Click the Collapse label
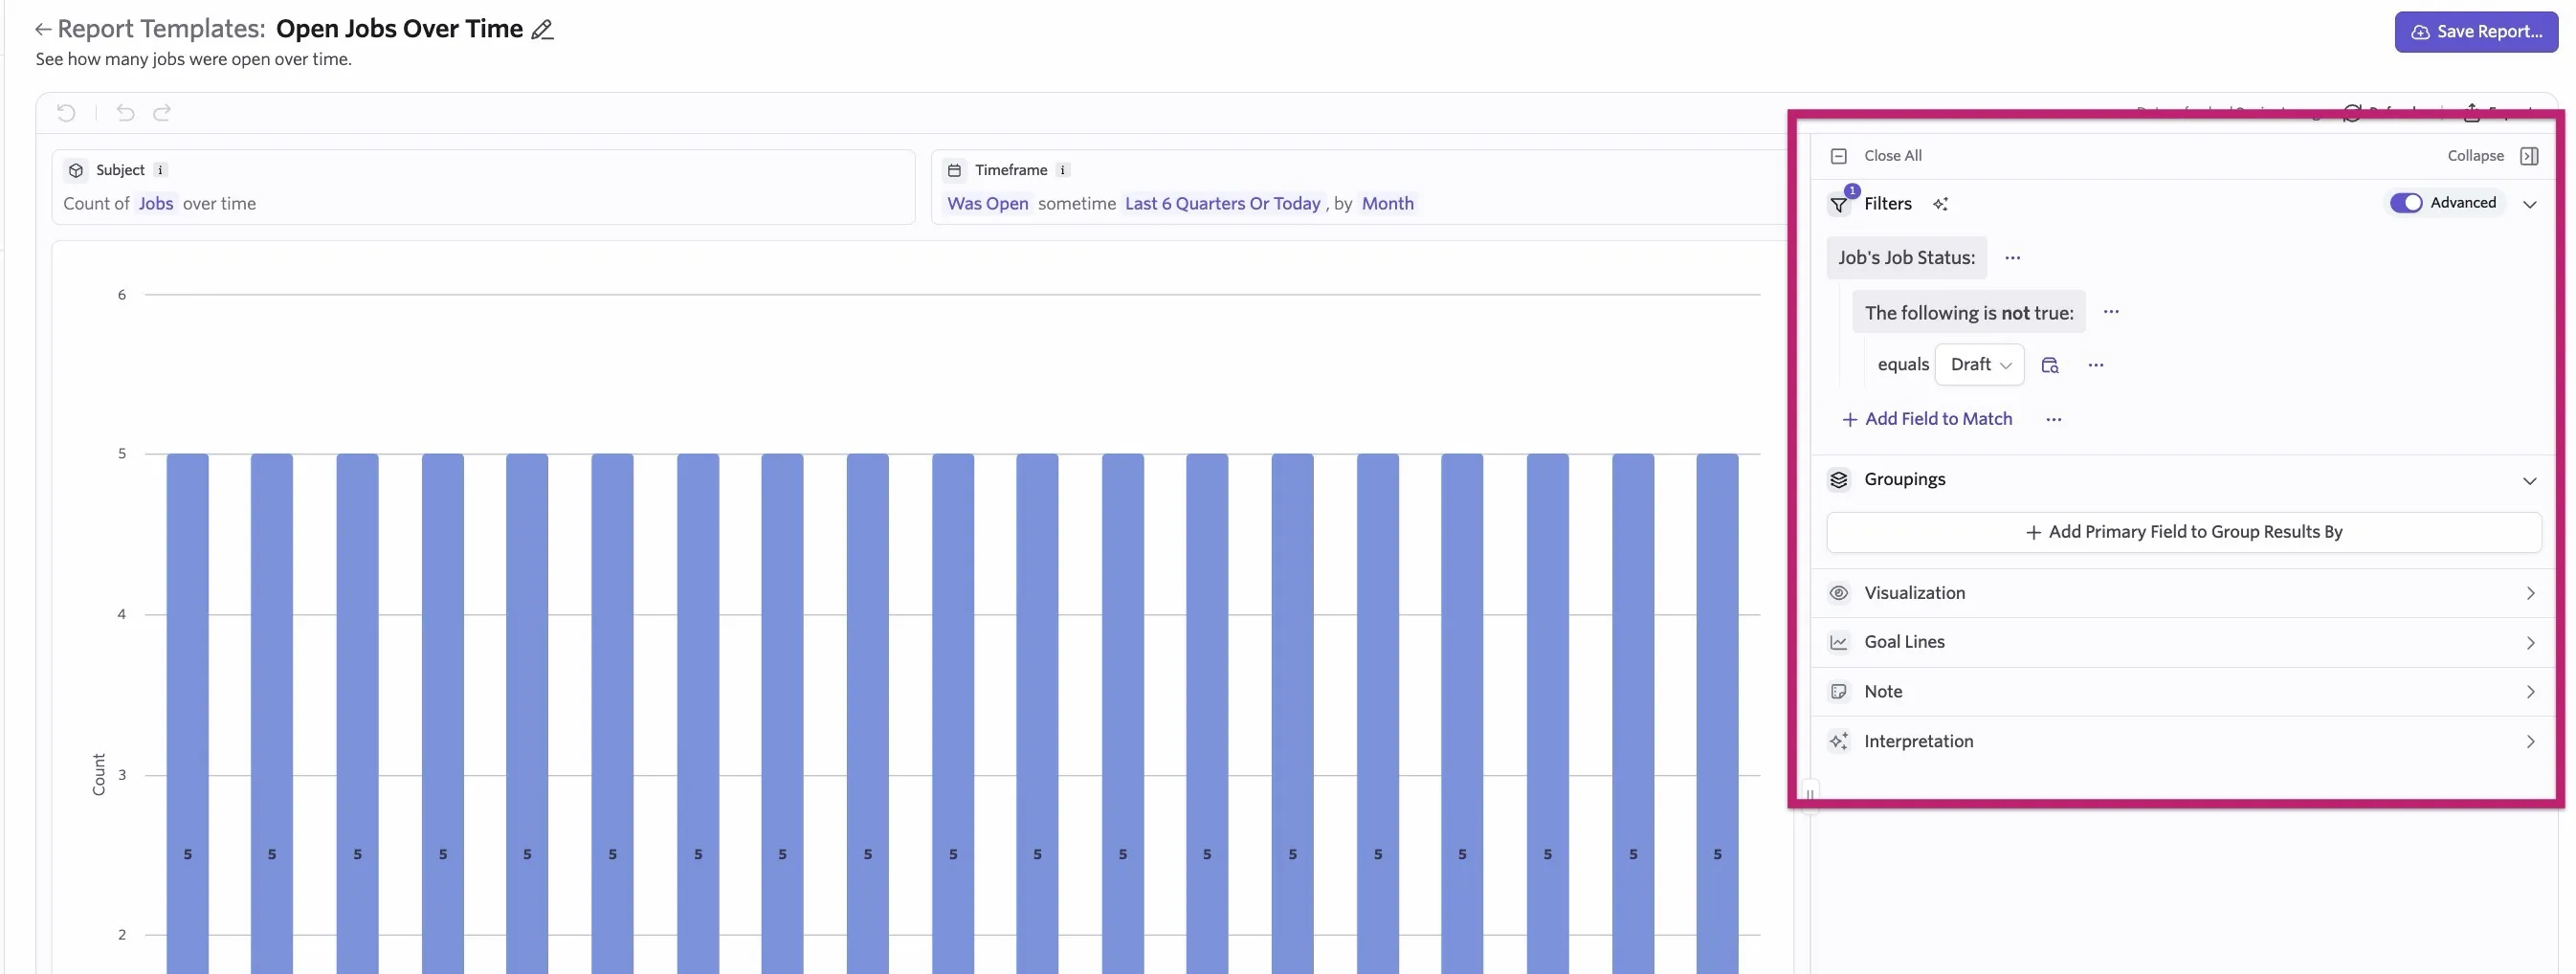The width and height of the screenshot is (2576, 974). click(x=2475, y=156)
